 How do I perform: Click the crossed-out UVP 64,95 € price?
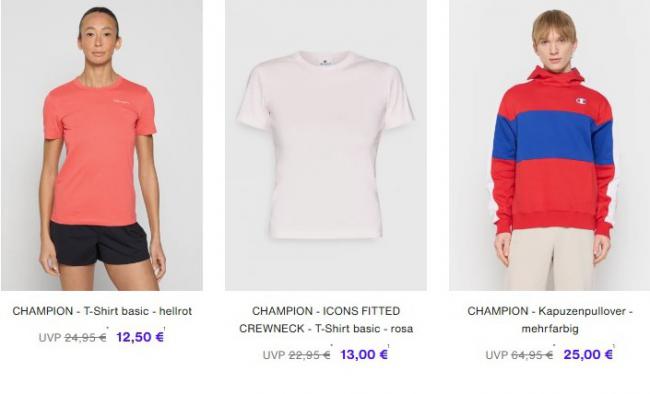click(519, 355)
